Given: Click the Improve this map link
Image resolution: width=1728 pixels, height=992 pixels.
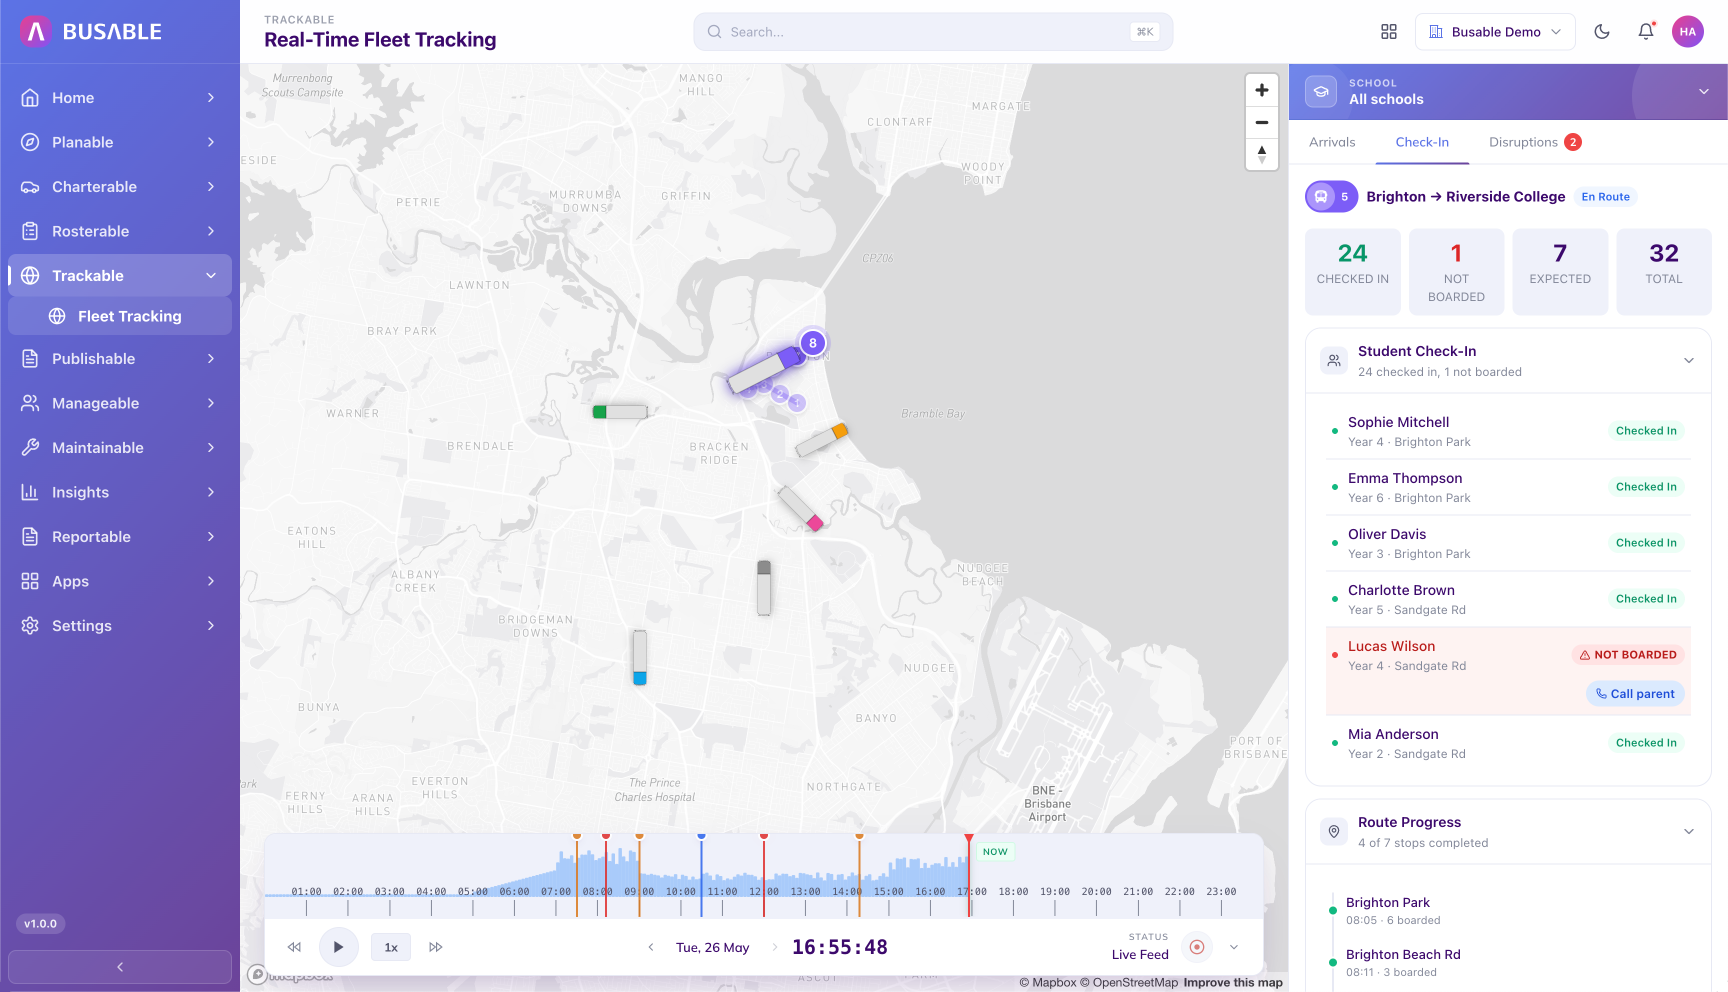Looking at the screenshot, I should tap(1233, 983).
